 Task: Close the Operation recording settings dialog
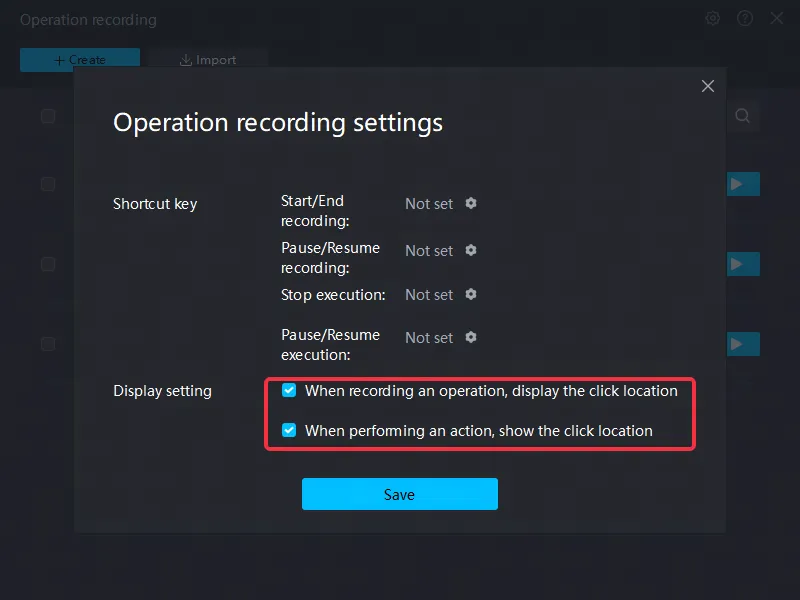pyautogui.click(x=708, y=86)
